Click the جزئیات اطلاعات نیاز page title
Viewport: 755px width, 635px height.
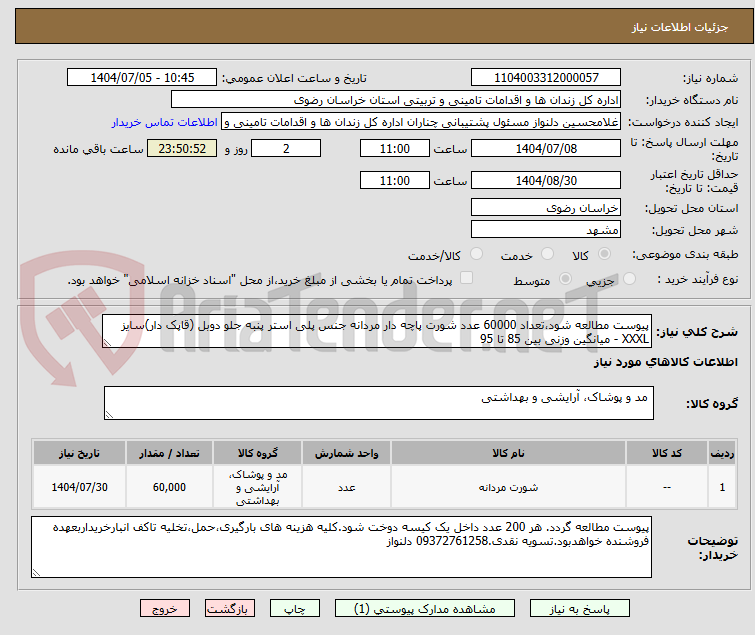(x=679, y=27)
